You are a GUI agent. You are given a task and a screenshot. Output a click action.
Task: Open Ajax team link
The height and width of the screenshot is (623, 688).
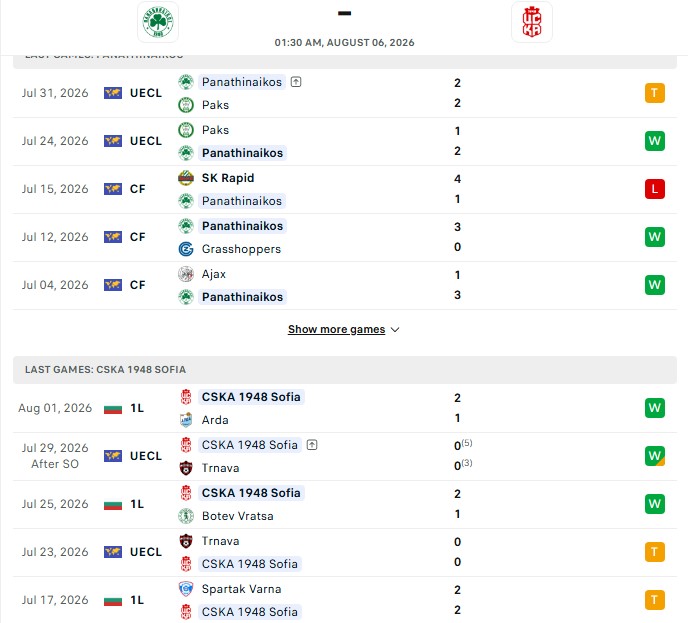214,274
